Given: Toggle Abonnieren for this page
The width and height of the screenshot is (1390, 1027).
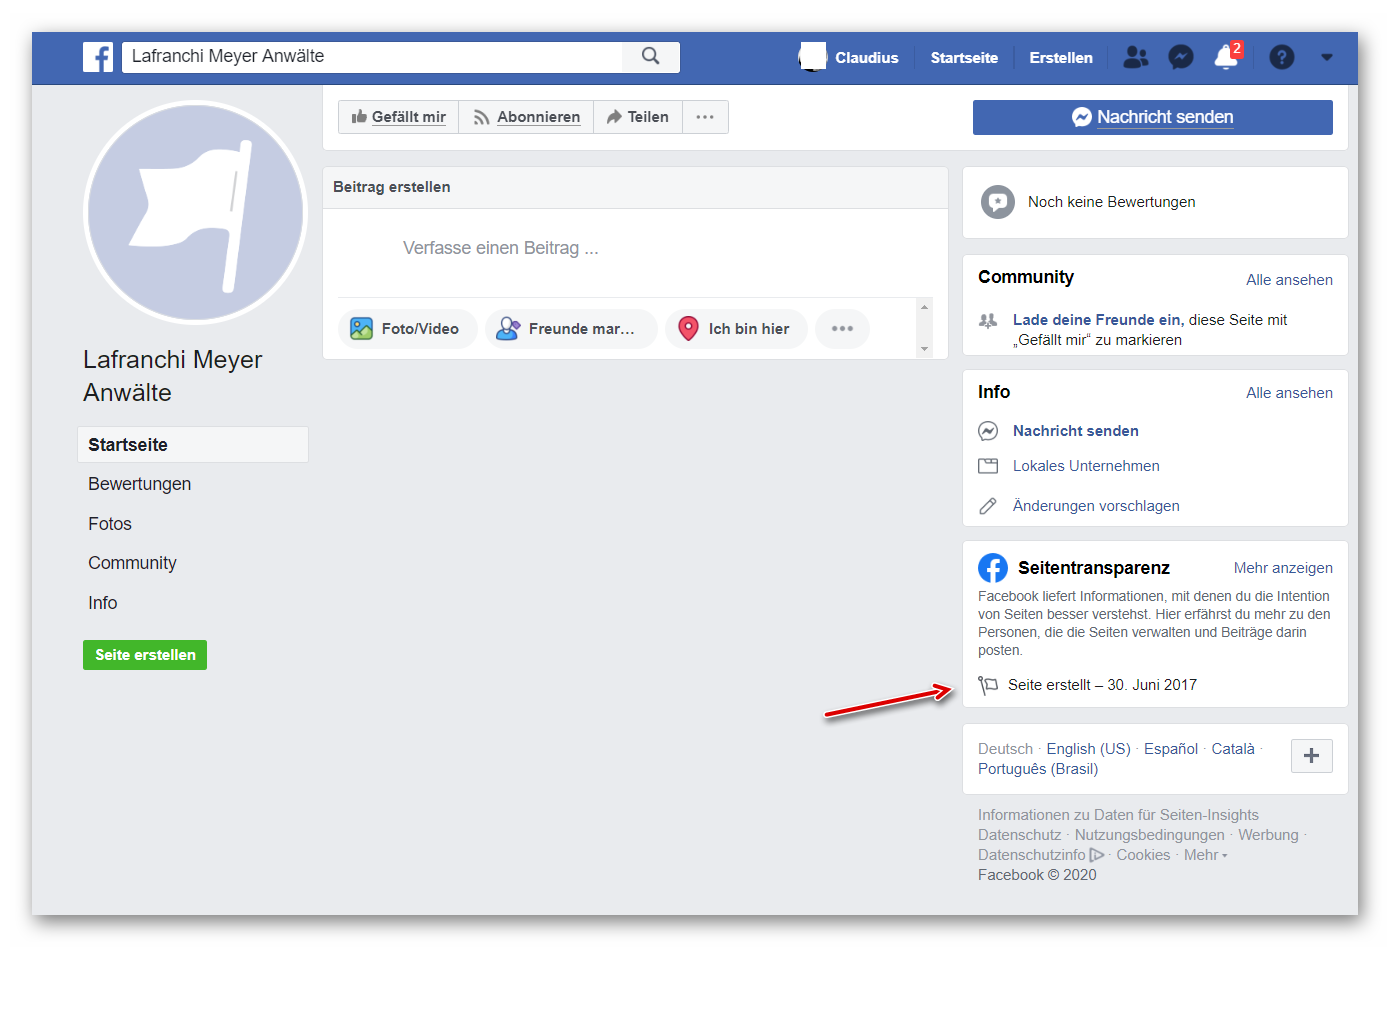Looking at the screenshot, I should (x=526, y=117).
